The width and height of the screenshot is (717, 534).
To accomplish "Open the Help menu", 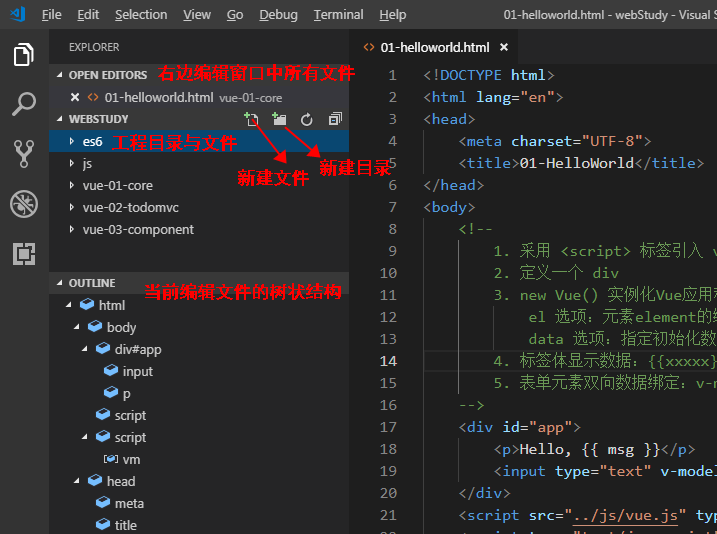I will point(393,15).
